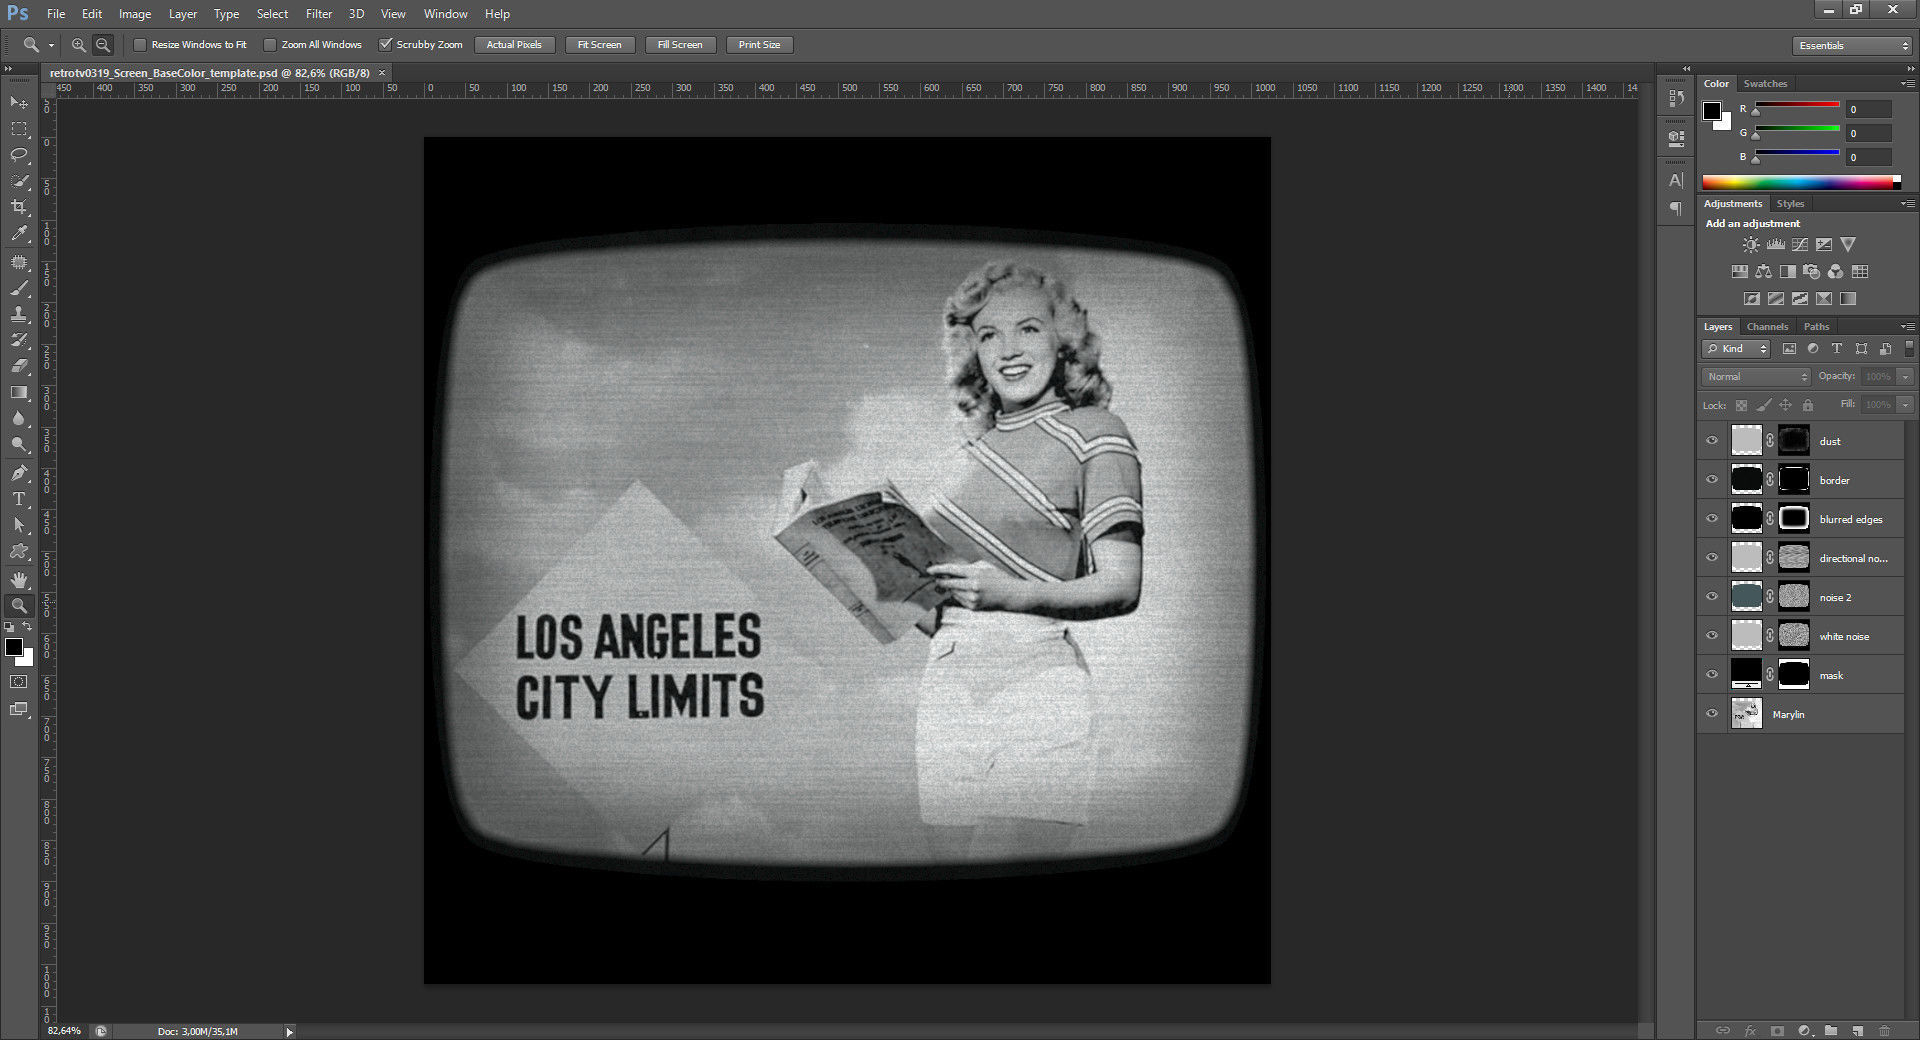Click the Print Size button
This screenshot has width=1920, height=1040.
[x=759, y=45]
